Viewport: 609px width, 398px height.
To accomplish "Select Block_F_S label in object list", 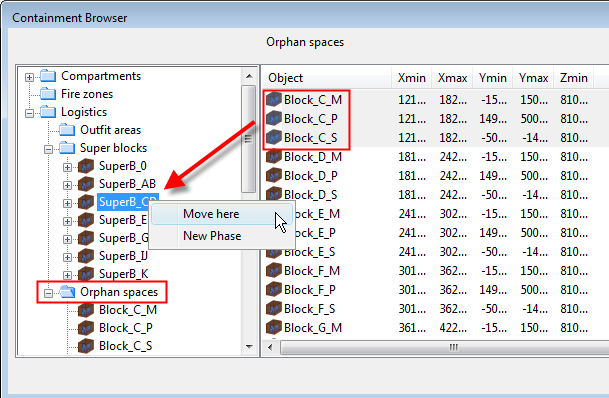I will pyautogui.click(x=310, y=309).
